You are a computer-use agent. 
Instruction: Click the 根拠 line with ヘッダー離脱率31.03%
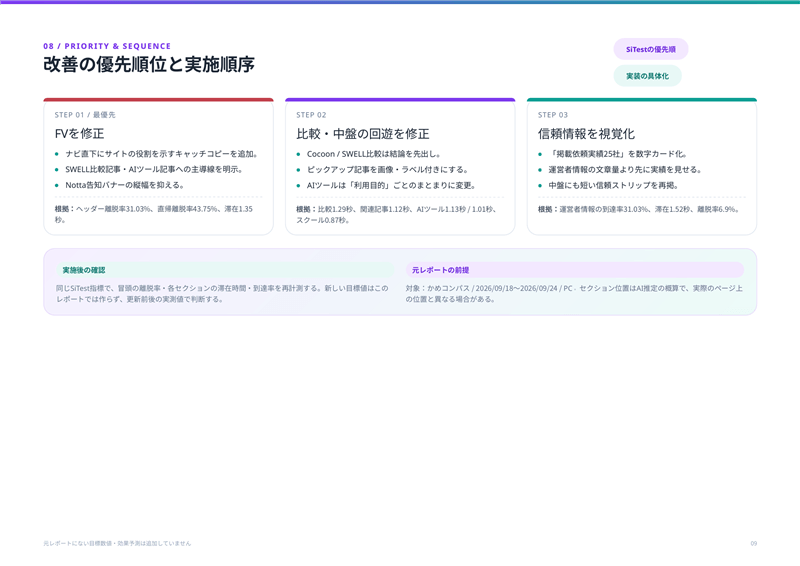point(156,214)
